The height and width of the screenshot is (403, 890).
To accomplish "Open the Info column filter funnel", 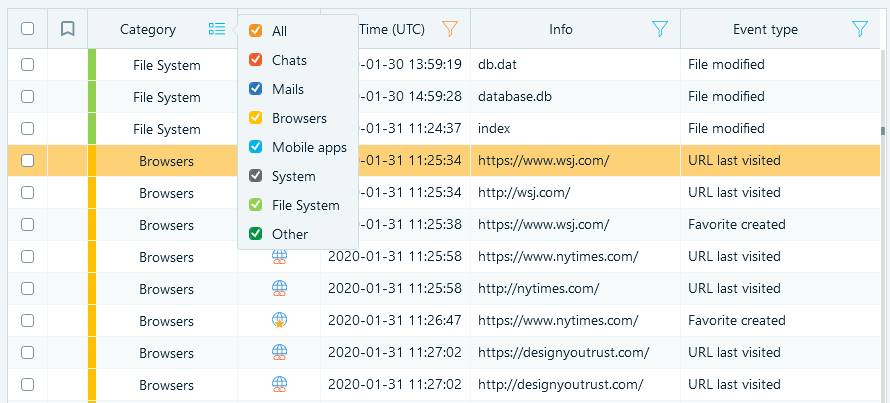I will pos(660,29).
